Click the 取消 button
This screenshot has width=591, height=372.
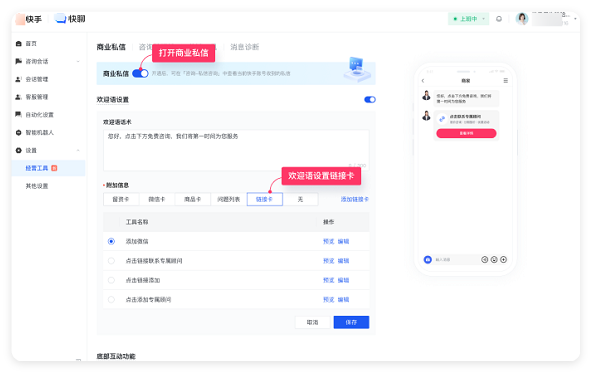(x=312, y=322)
